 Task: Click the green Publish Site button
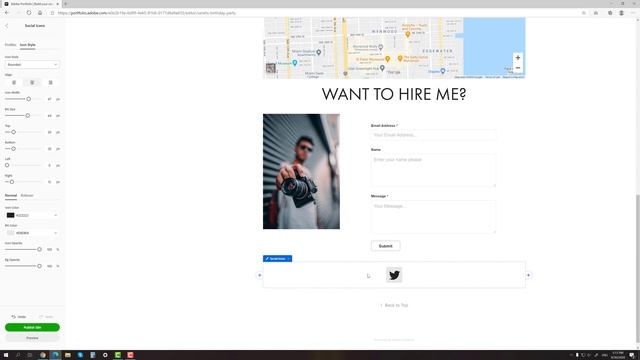32,327
